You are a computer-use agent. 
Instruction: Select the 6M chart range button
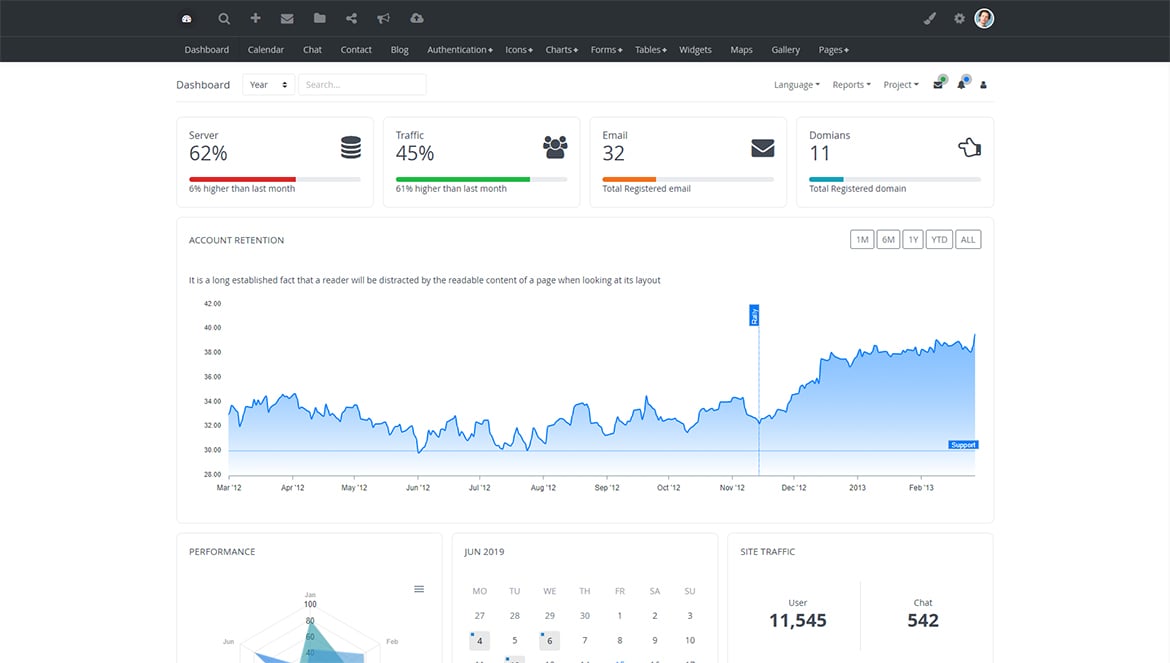[x=888, y=239]
